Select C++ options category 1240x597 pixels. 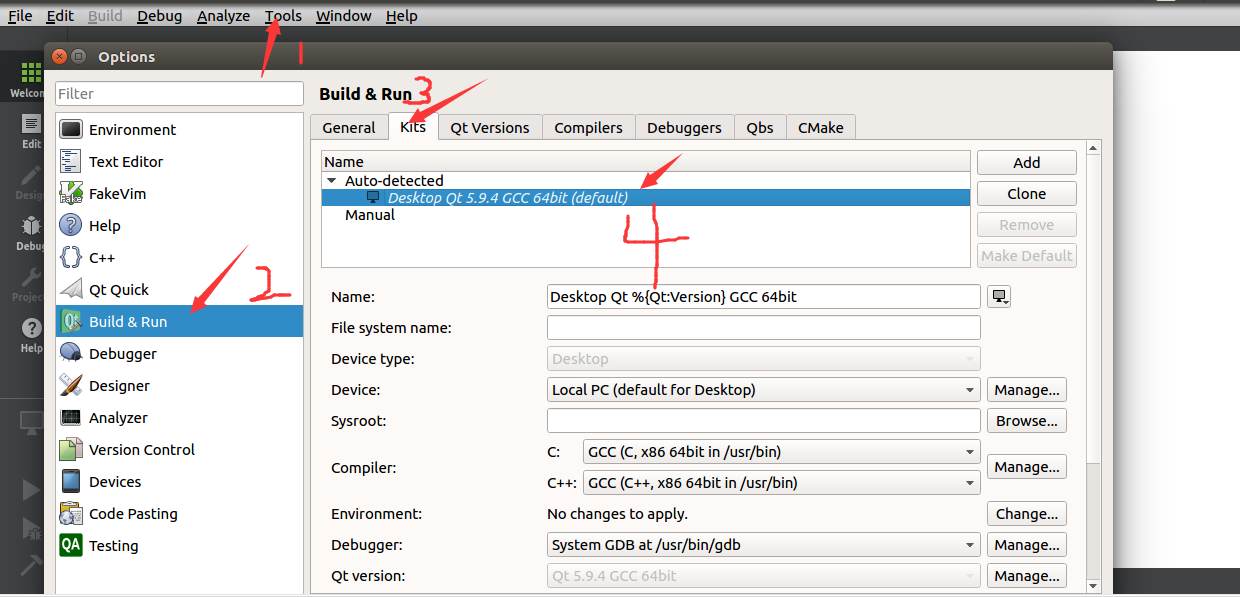[179, 258]
